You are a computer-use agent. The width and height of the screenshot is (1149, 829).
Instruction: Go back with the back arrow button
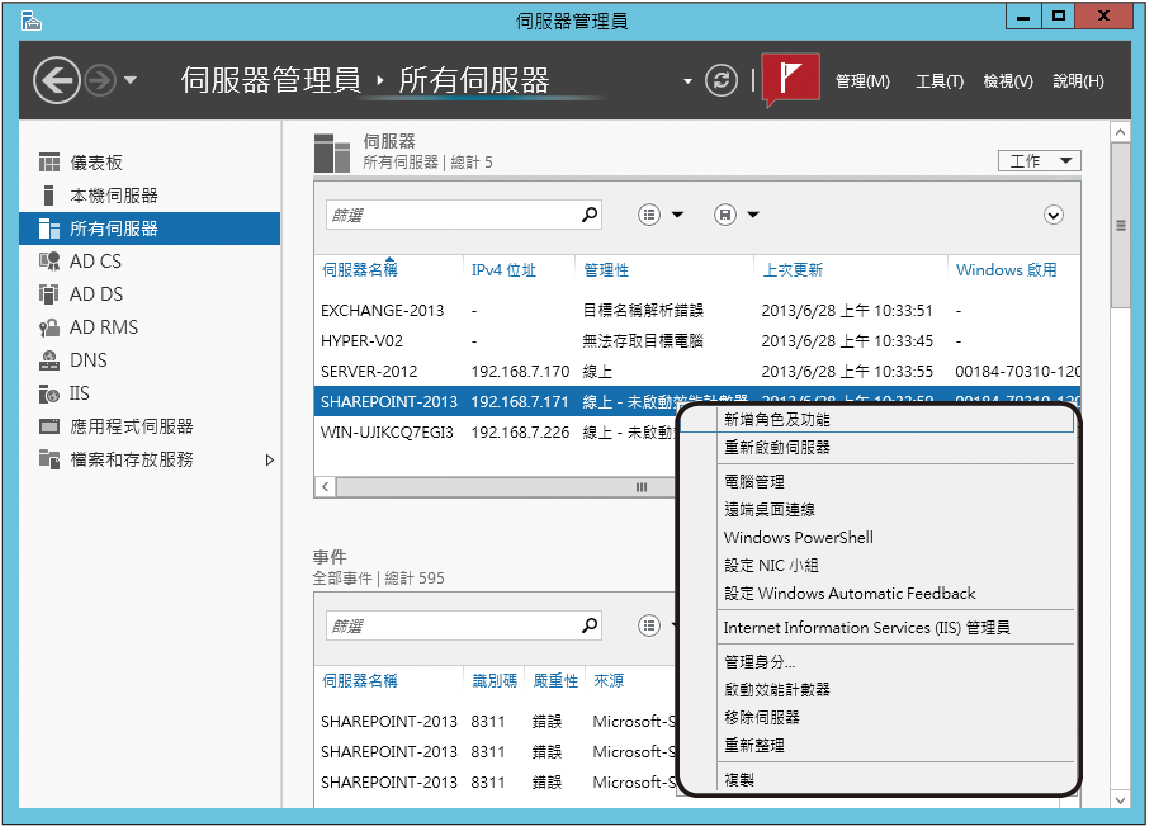pos(56,80)
